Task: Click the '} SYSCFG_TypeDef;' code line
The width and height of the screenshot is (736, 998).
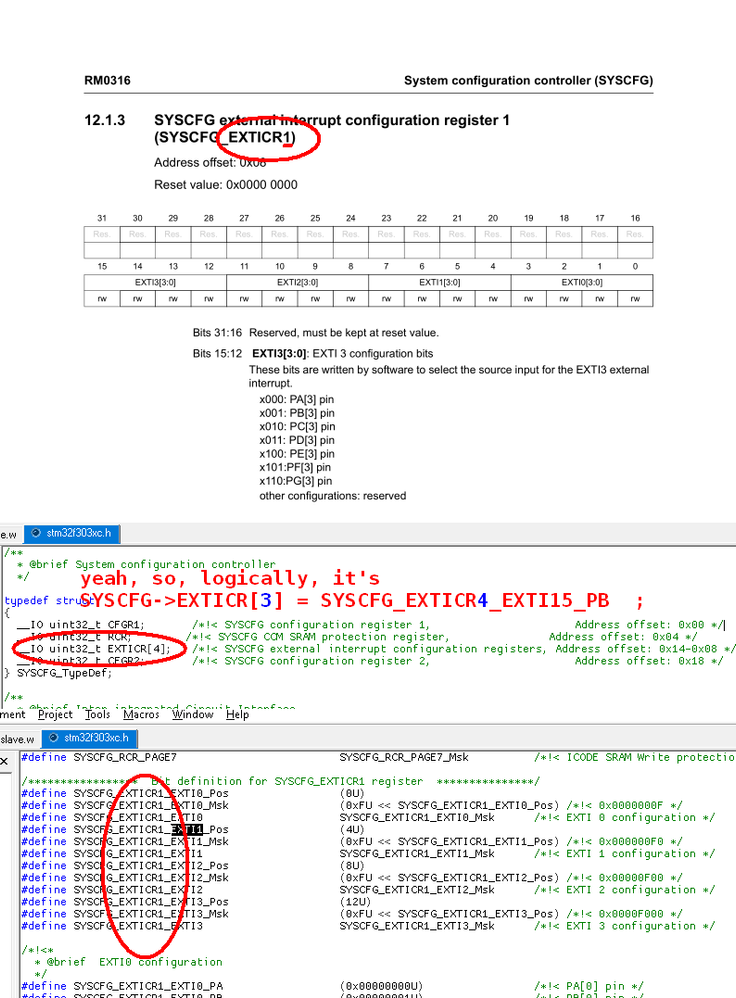Action: click(58, 673)
